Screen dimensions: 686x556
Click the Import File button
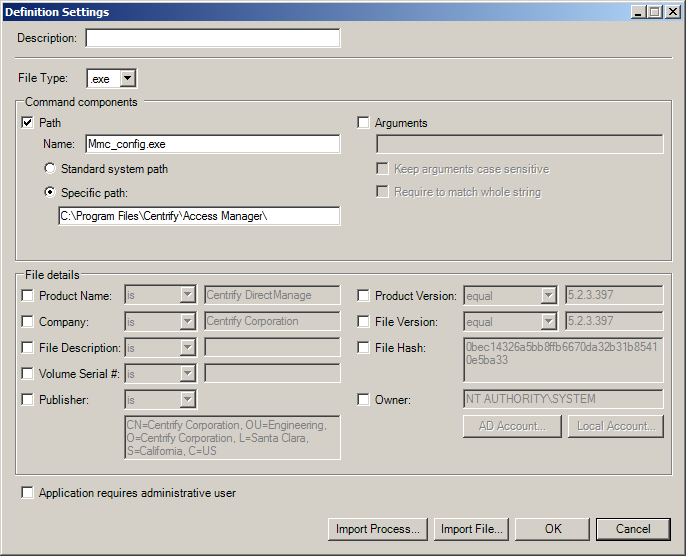point(472,529)
